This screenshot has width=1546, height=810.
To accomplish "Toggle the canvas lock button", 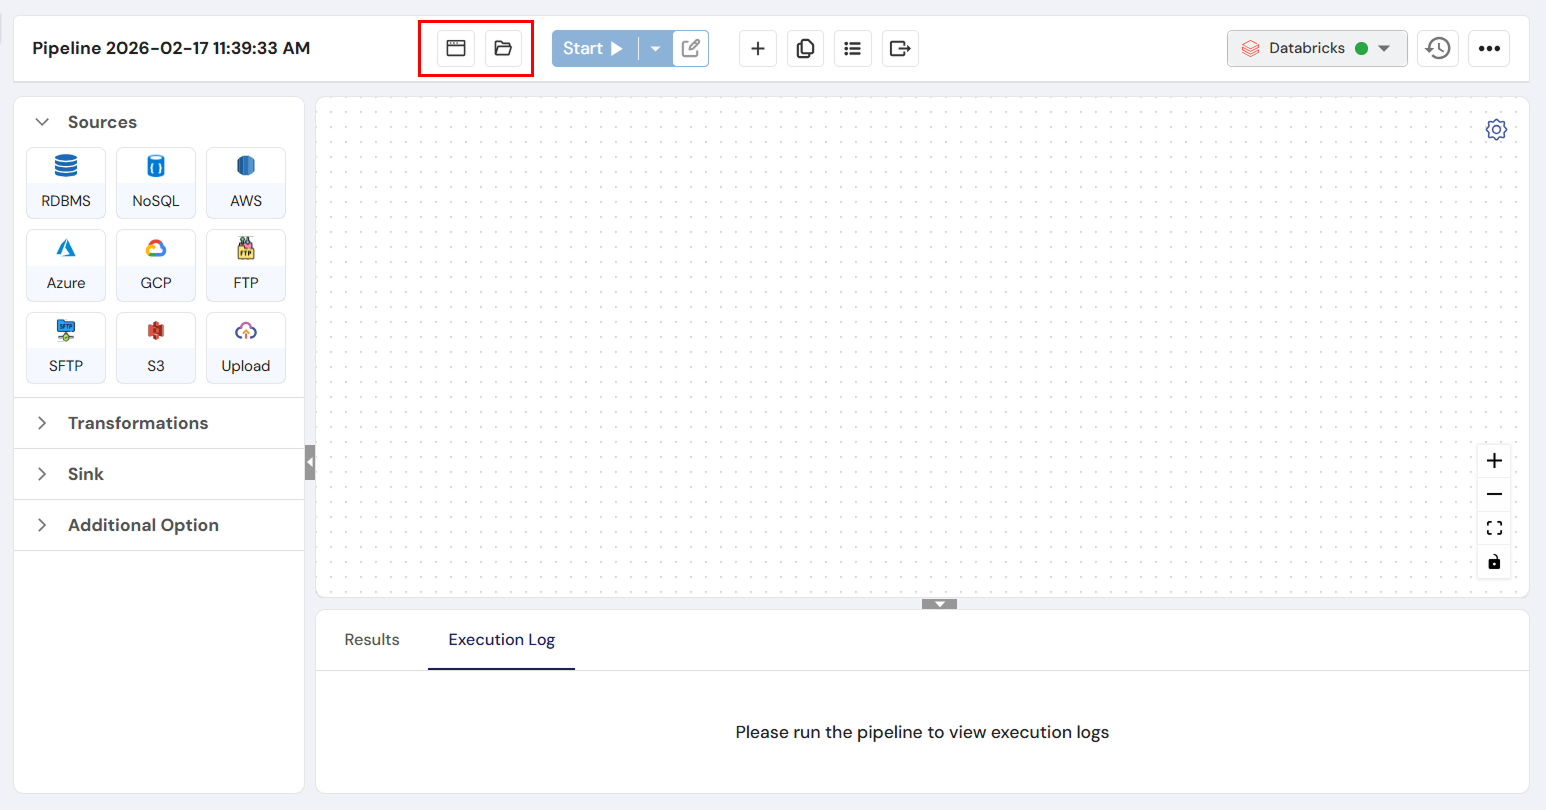I will [x=1494, y=562].
